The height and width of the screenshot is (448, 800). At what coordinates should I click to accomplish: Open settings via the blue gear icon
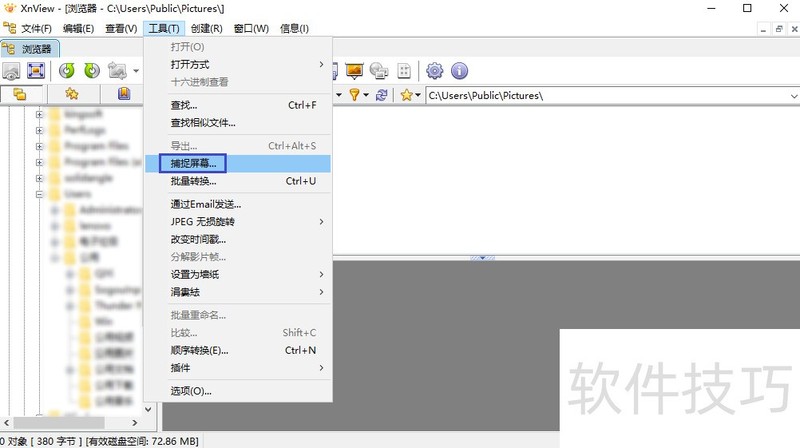434,70
